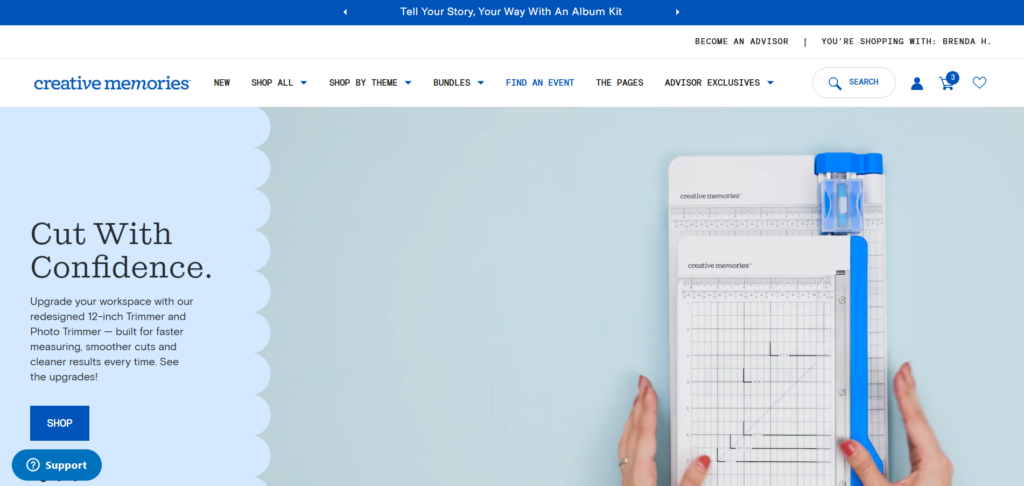Click the Become An Advisor link
The image size is (1024, 486).
point(741,42)
